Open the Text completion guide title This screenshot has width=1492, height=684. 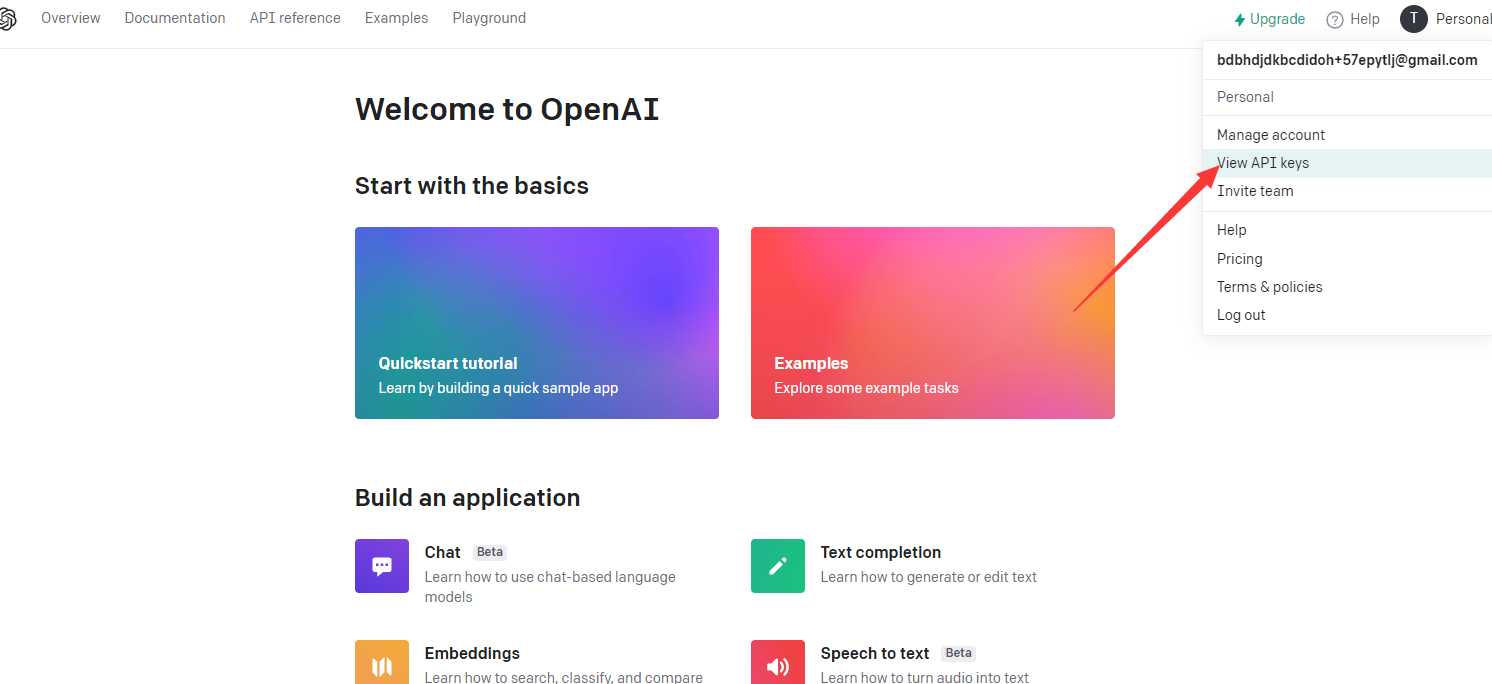click(881, 552)
